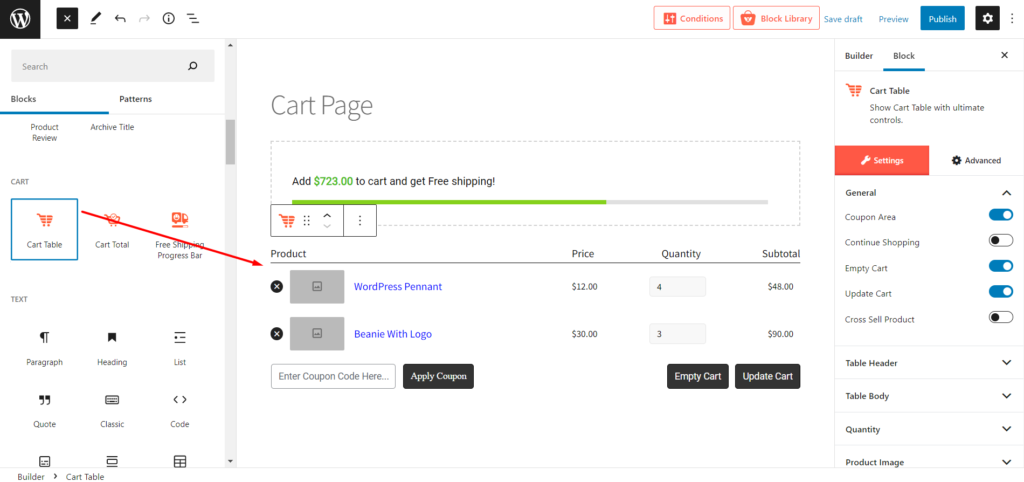Insert the List block
Image resolution: width=1024 pixels, height=482 pixels.
(180, 348)
